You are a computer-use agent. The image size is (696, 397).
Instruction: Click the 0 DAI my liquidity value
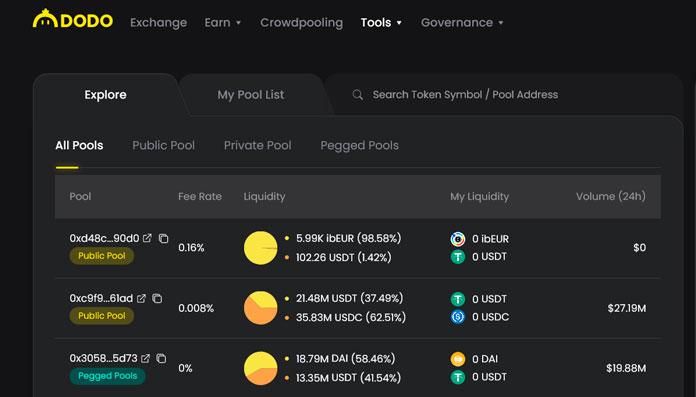[x=485, y=359]
